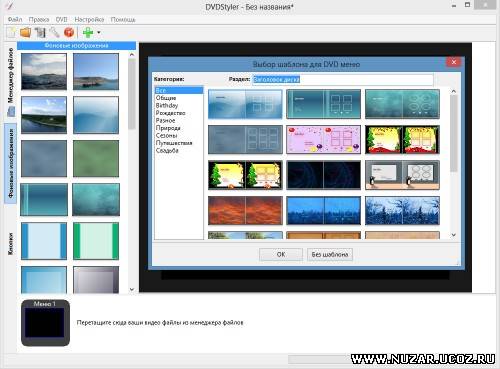Image resolution: width=500 pixels, height=369 pixels.
Task: Click the Без шаблона button
Action: click(330, 254)
